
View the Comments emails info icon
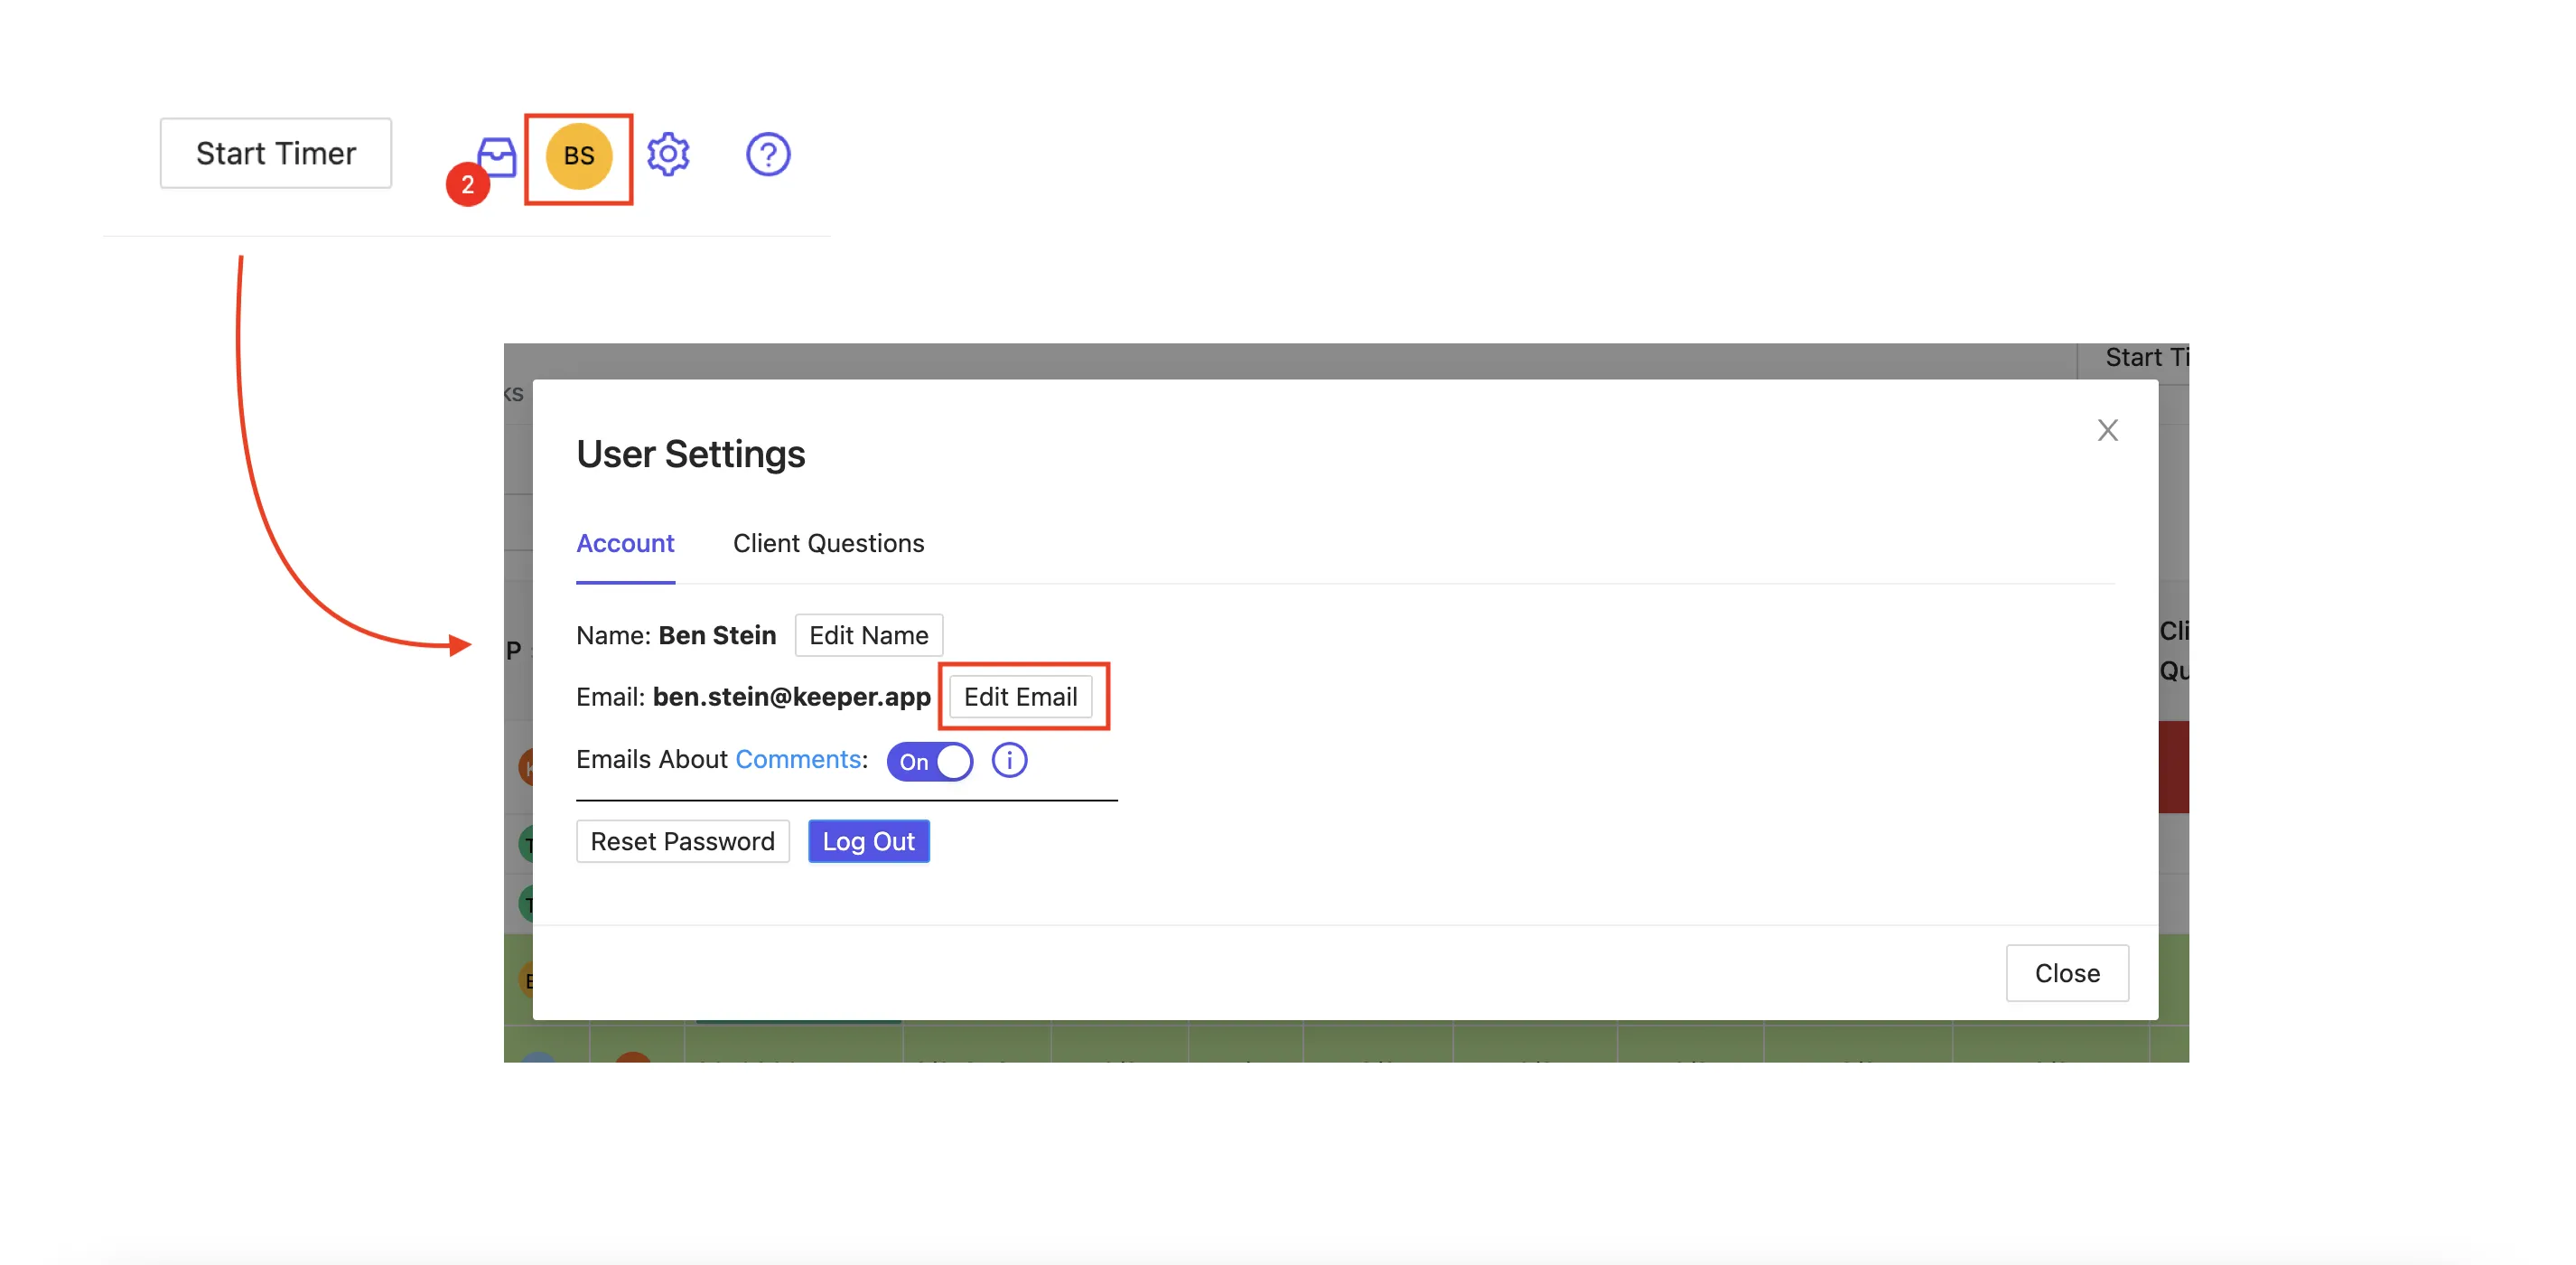click(x=1009, y=760)
